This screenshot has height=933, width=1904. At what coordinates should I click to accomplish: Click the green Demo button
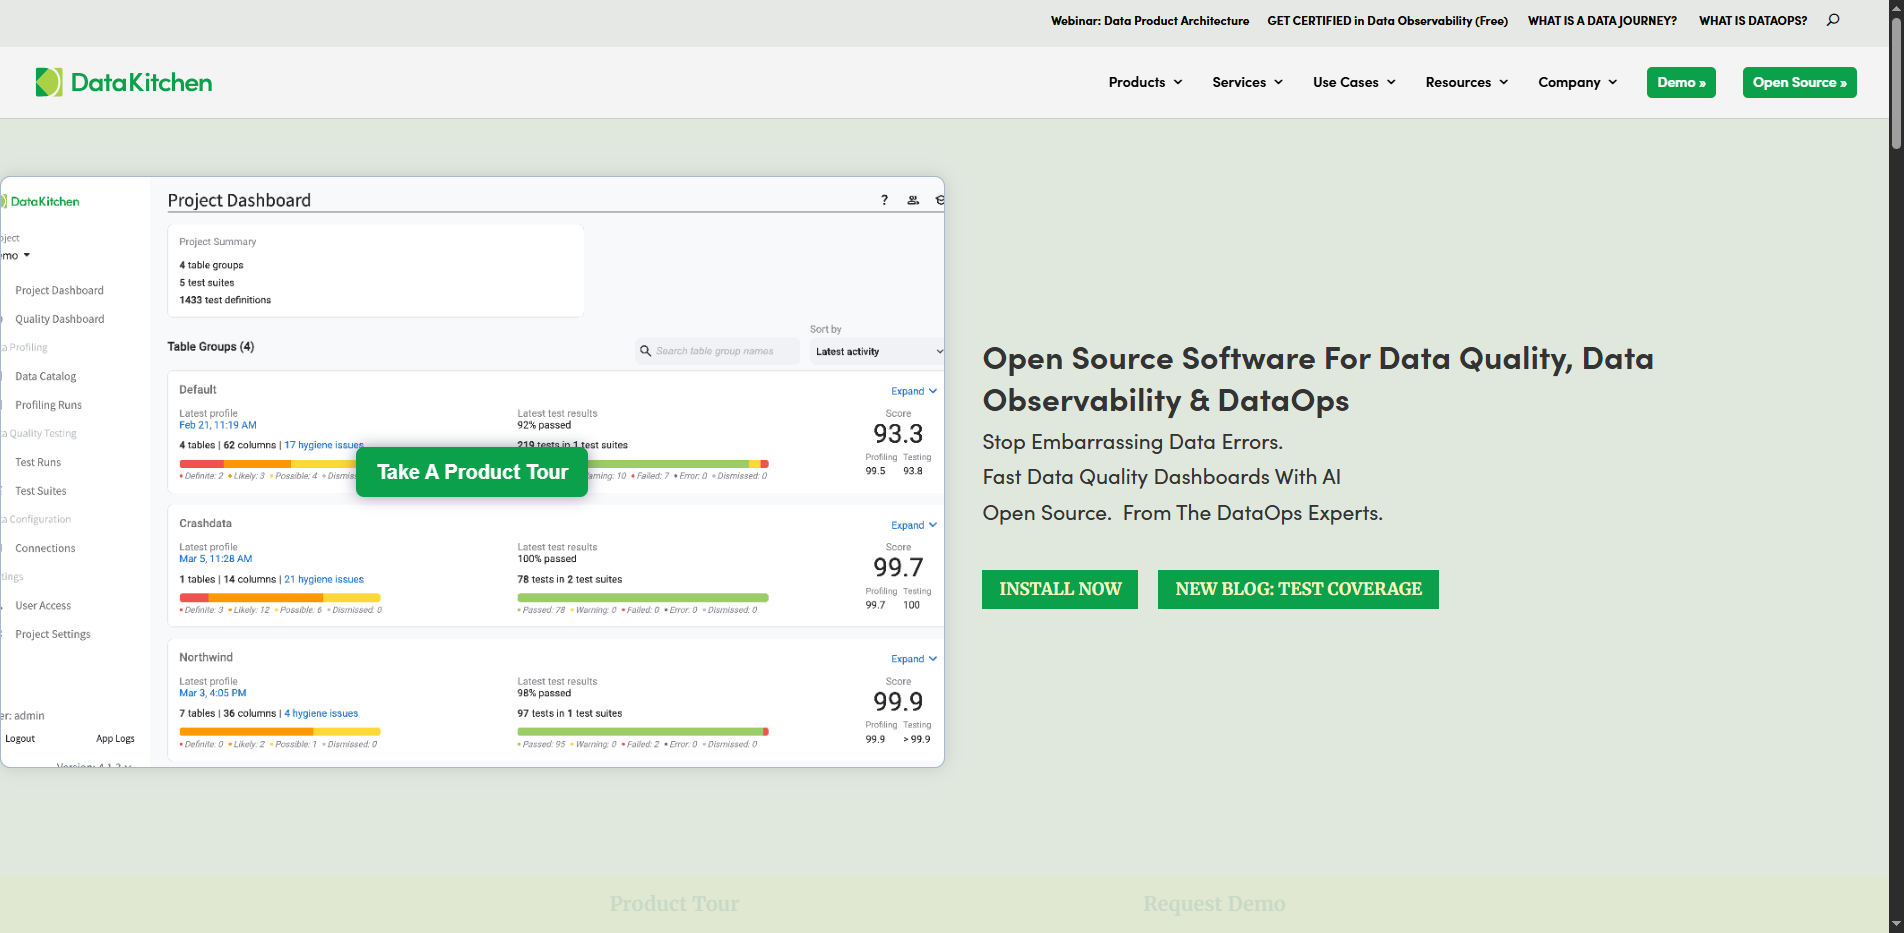[x=1681, y=82]
